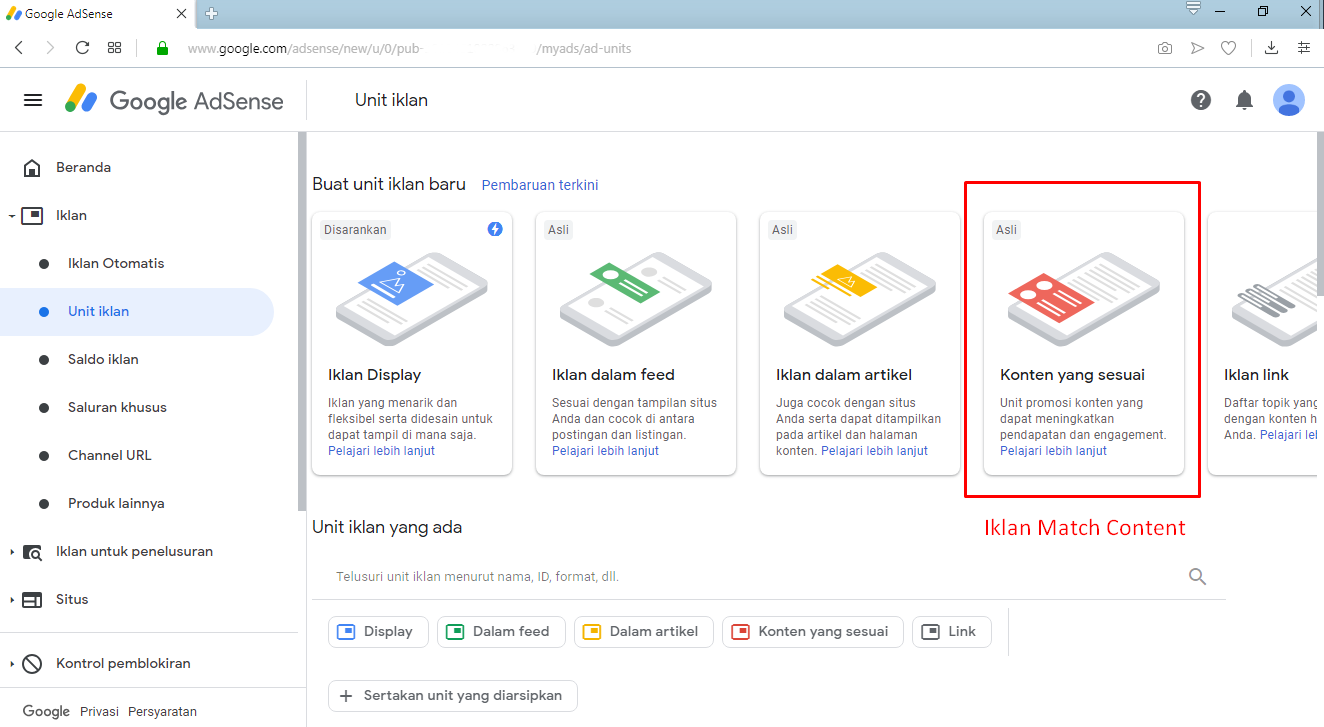Open the Persyaratan footer link
The width and height of the screenshot is (1324, 727).
point(162,712)
